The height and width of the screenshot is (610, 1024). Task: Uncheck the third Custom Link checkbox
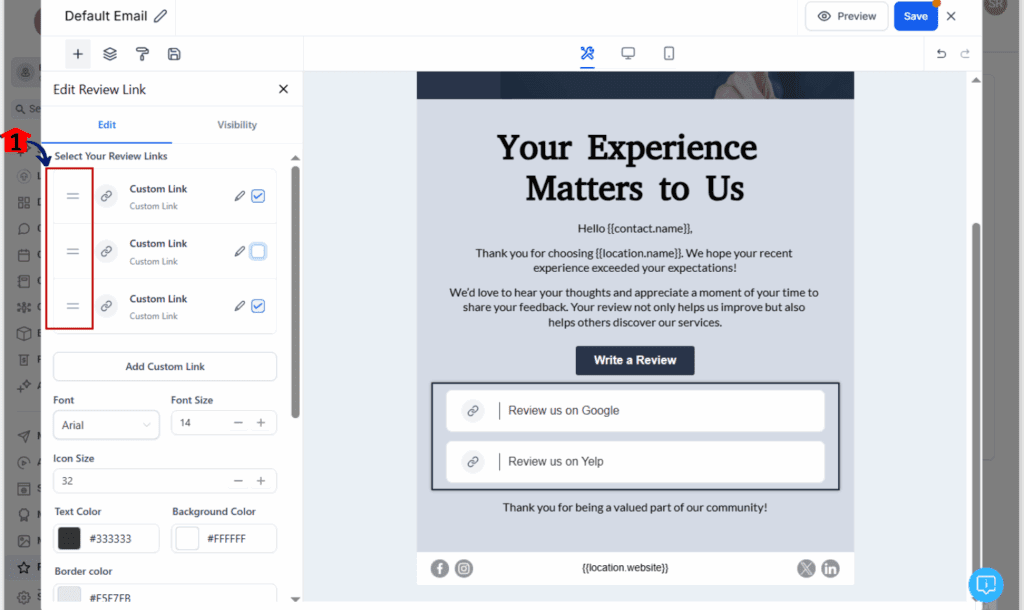pos(258,306)
